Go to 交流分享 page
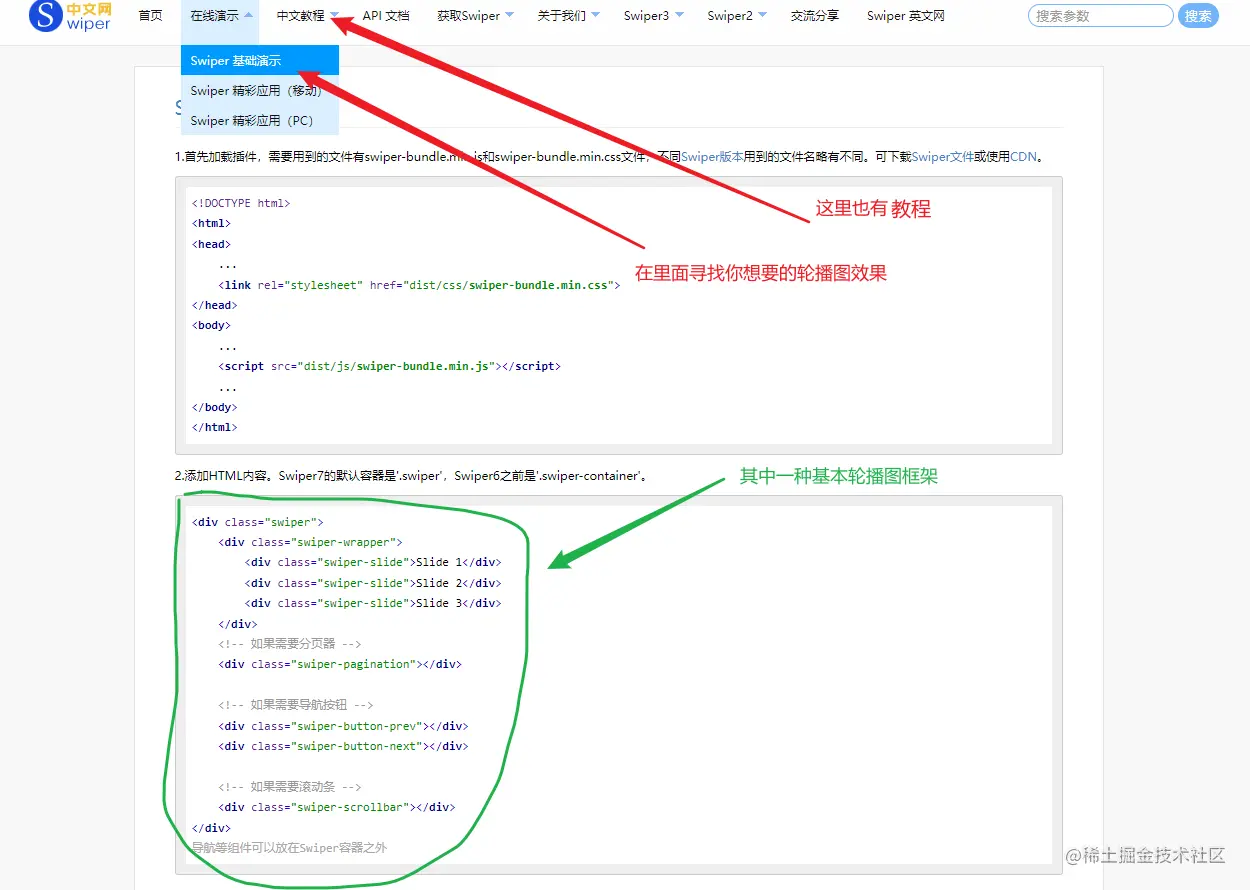This screenshot has width=1250, height=890. coord(815,16)
